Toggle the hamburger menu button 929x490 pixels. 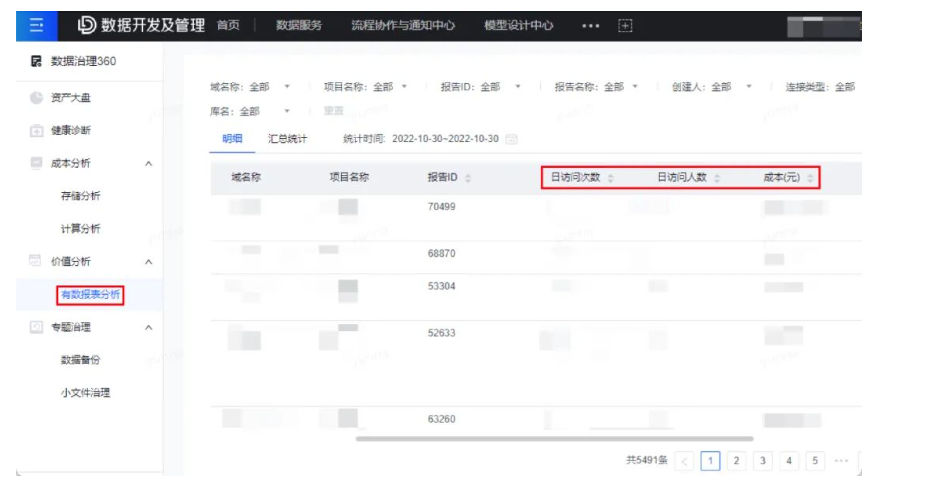pyautogui.click(x=37, y=25)
